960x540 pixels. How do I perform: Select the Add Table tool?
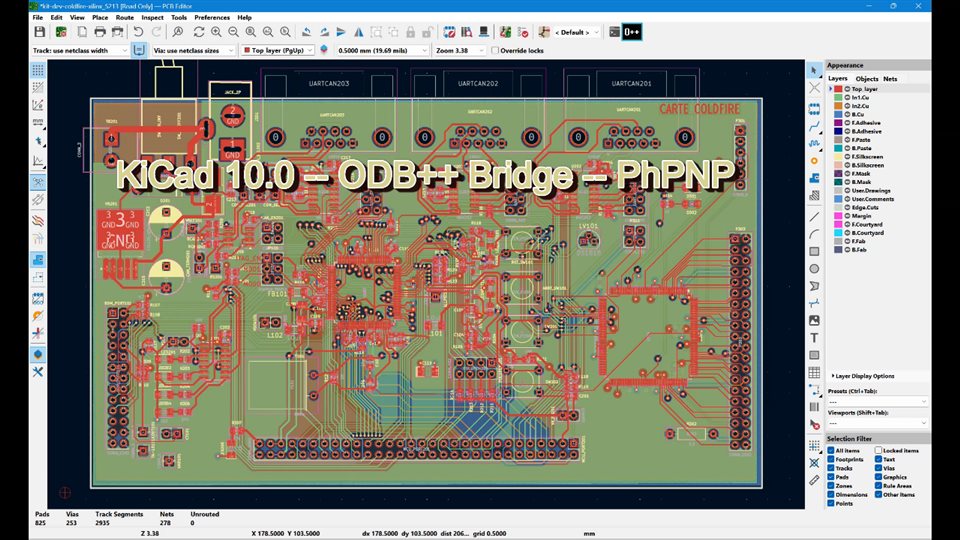click(x=814, y=372)
